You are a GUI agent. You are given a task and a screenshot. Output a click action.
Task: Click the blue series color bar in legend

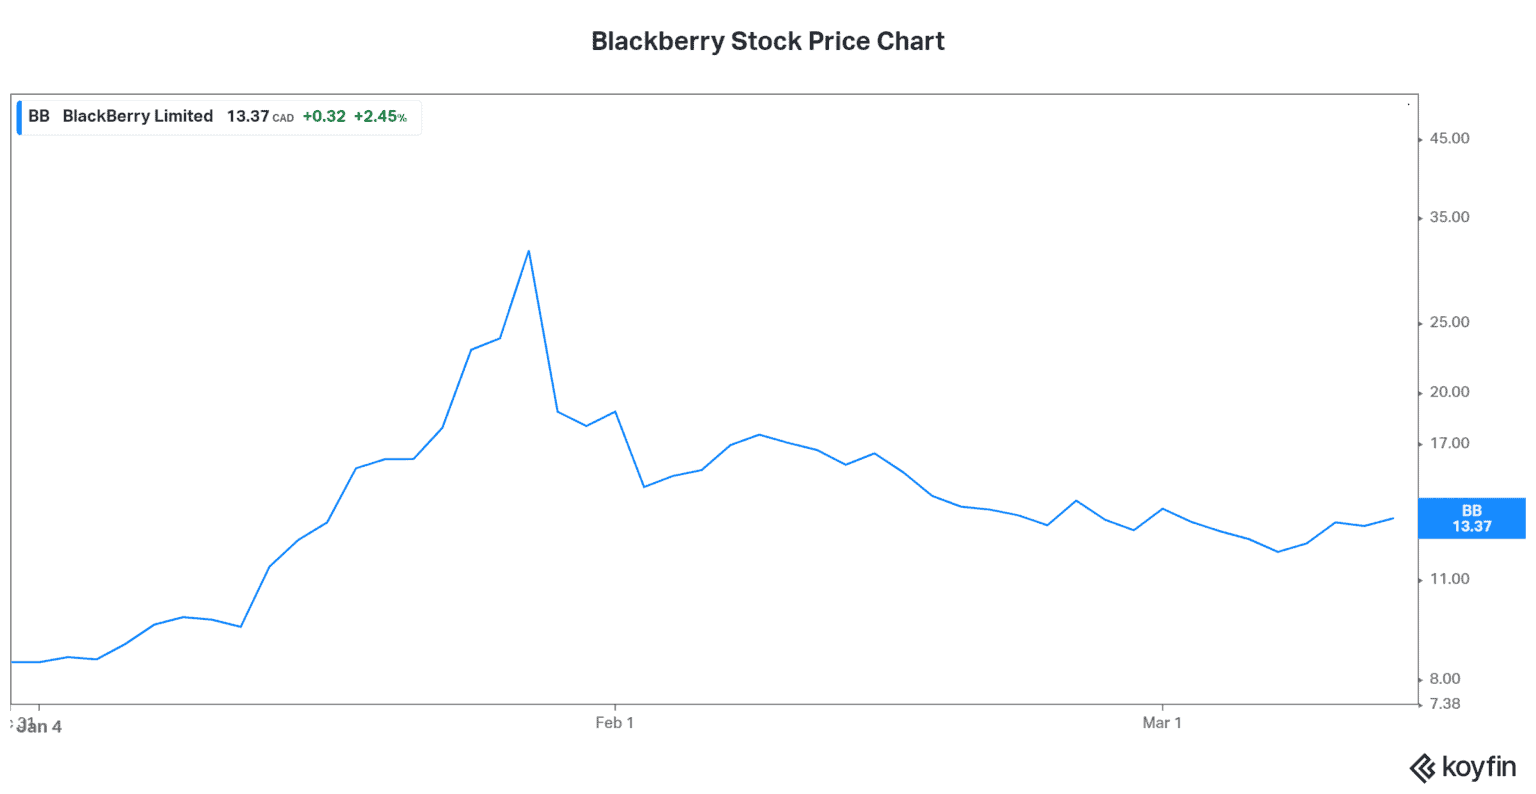click(x=19, y=117)
